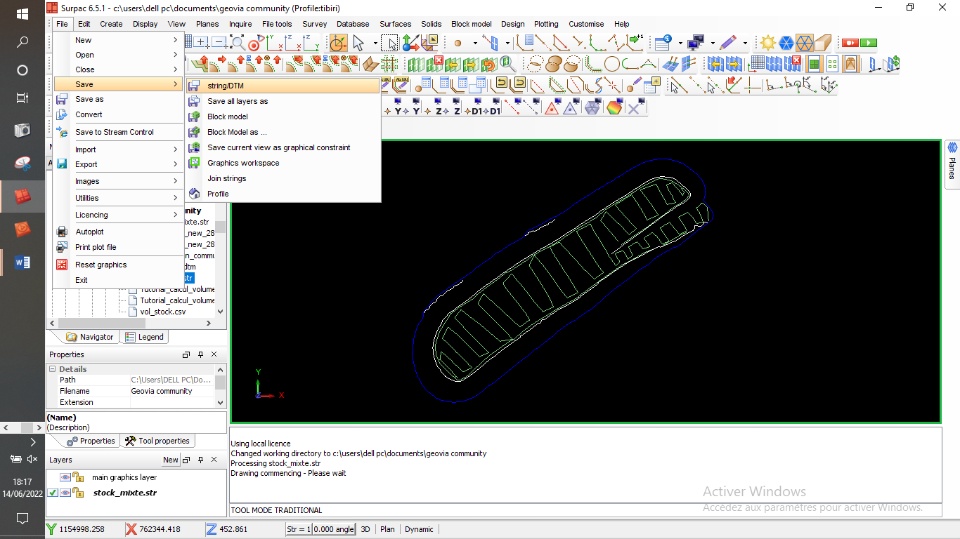This screenshot has height=539, width=960.
Task: Click the orange circle creation icon
Action: point(612,64)
